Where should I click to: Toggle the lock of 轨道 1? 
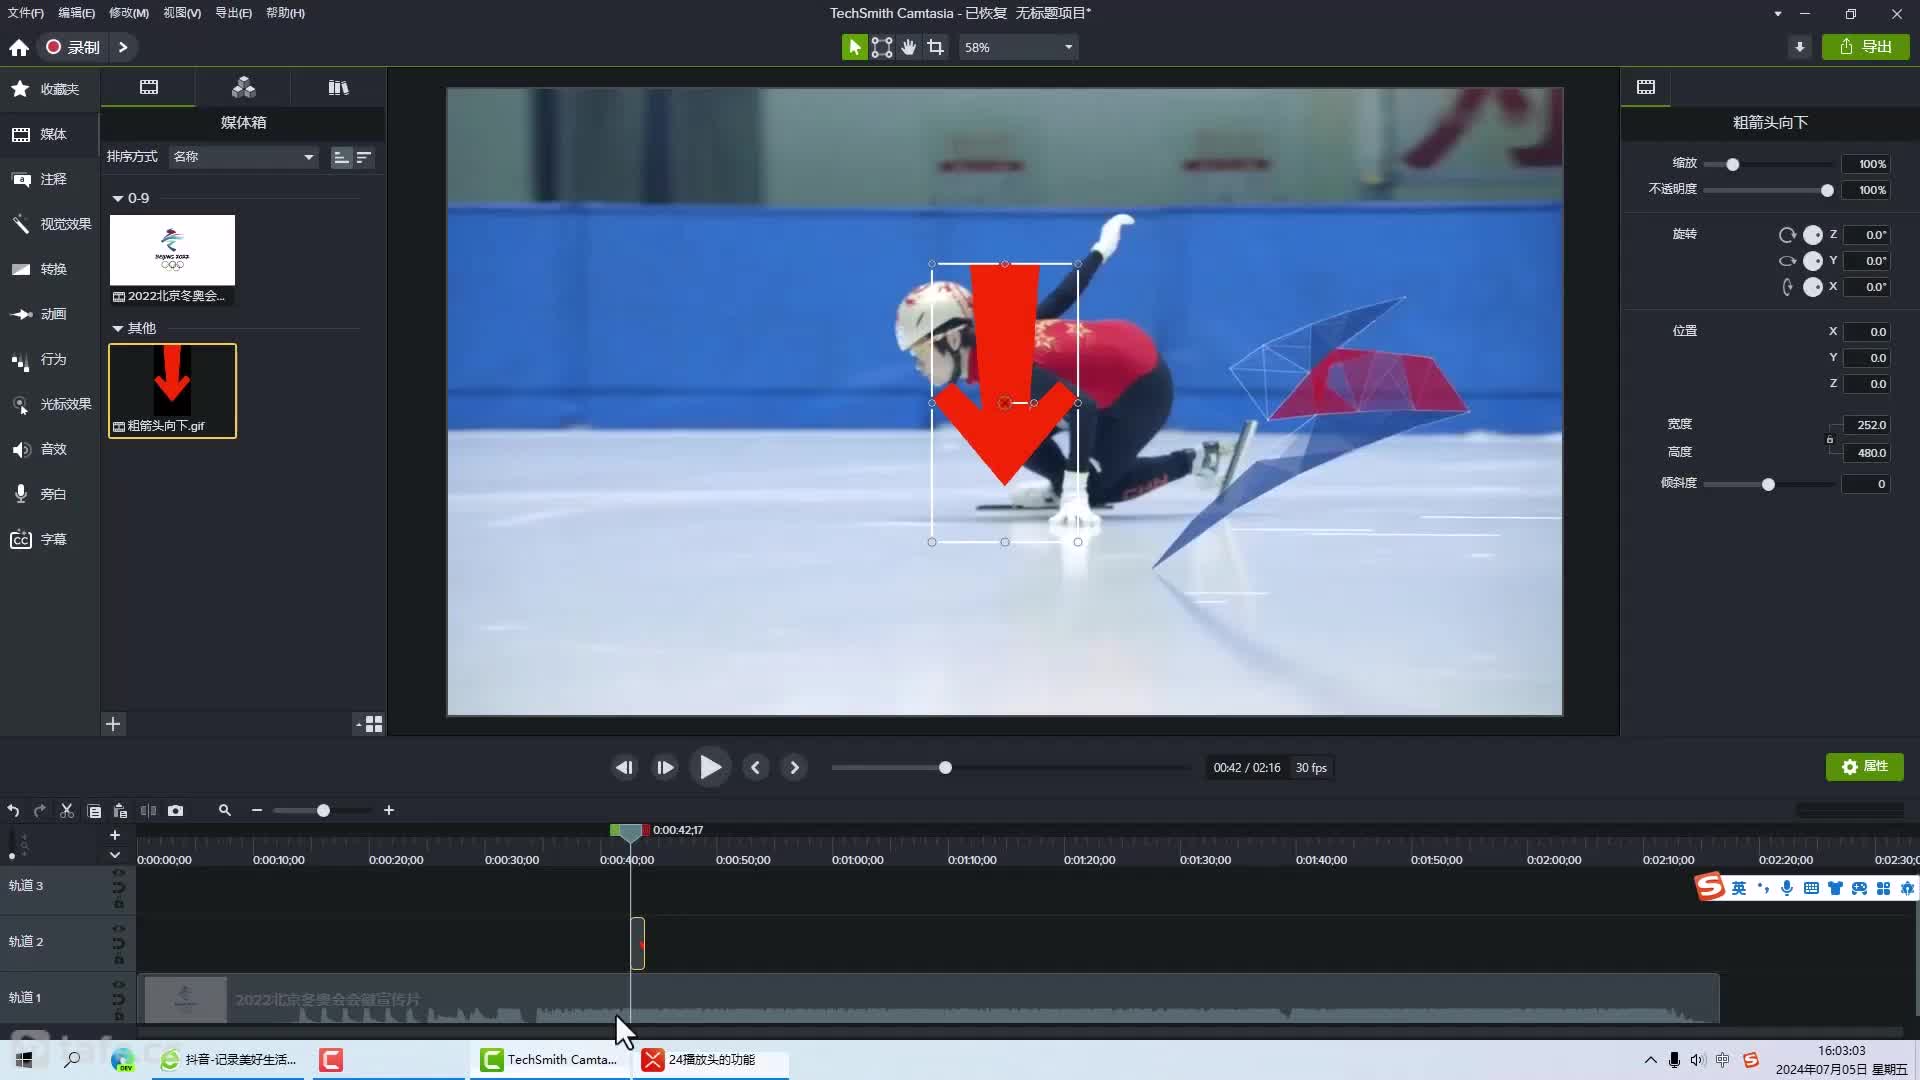click(x=118, y=1016)
